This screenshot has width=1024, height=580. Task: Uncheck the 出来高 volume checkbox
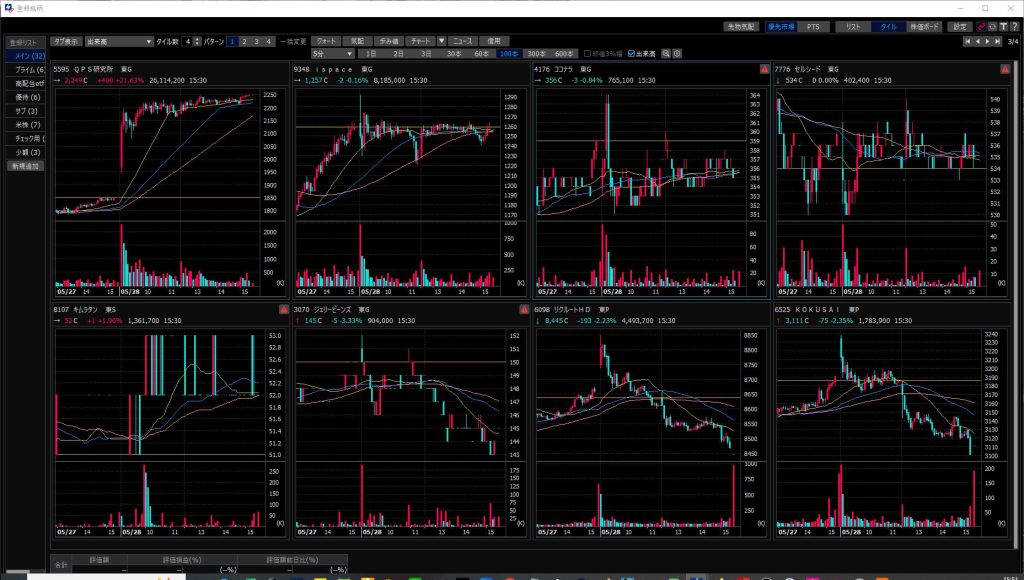[x=631, y=54]
